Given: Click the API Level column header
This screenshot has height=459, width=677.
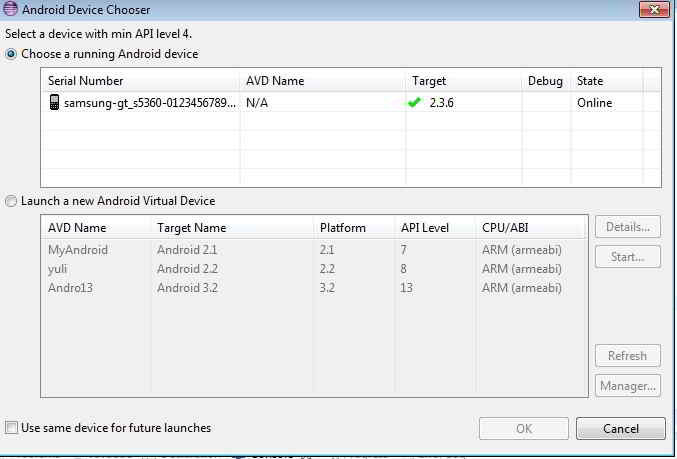Looking at the screenshot, I should click(x=433, y=228).
